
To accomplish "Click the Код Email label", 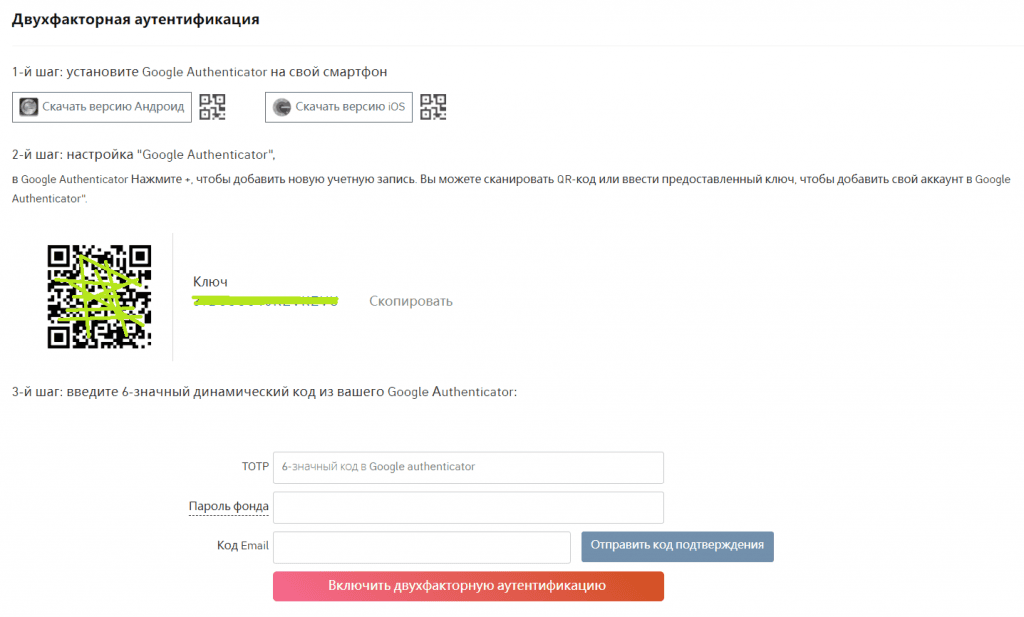I will (243, 546).
